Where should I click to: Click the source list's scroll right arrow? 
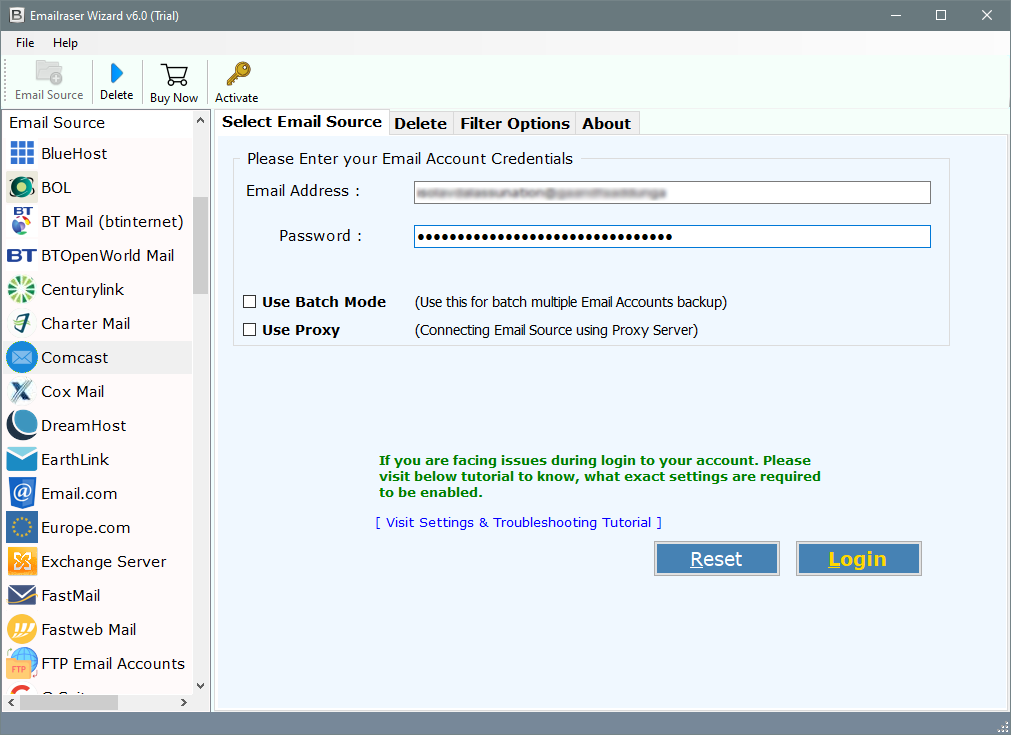point(184,703)
